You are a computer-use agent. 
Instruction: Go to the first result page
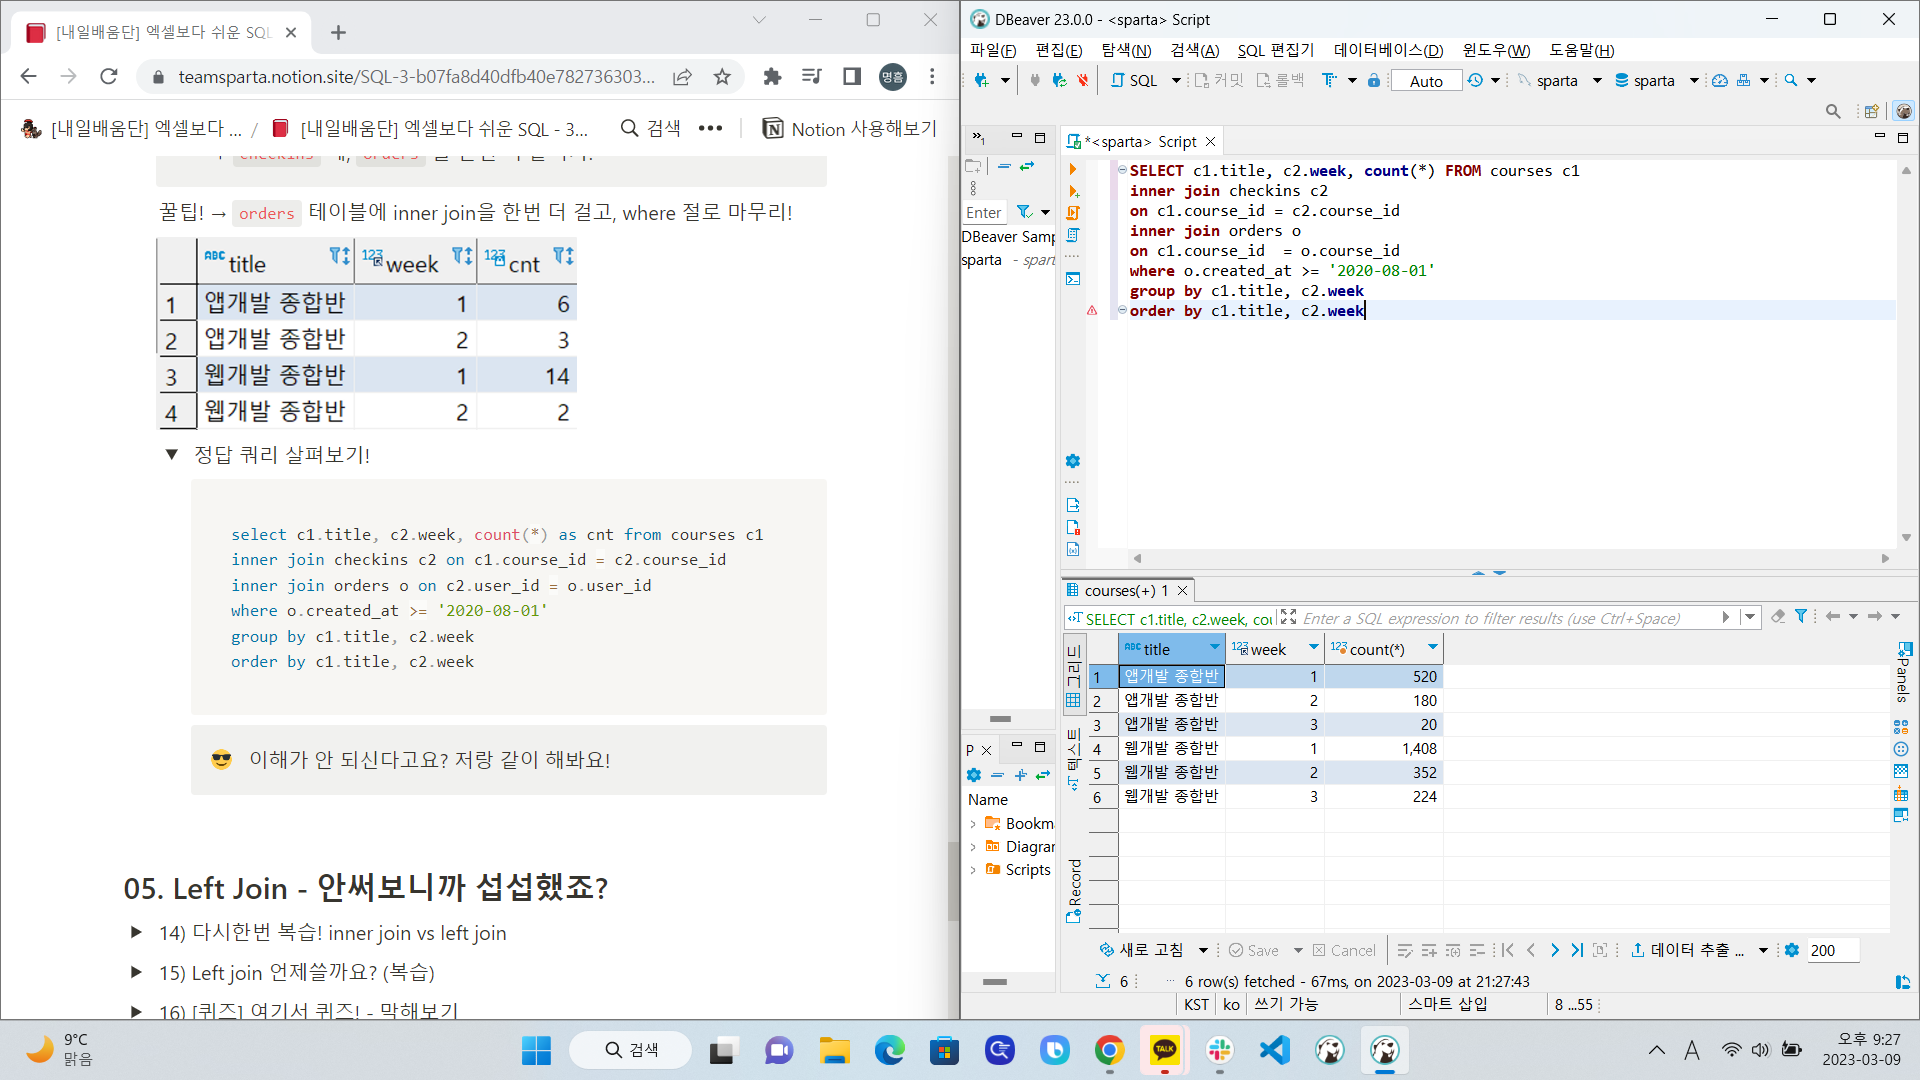1508,950
